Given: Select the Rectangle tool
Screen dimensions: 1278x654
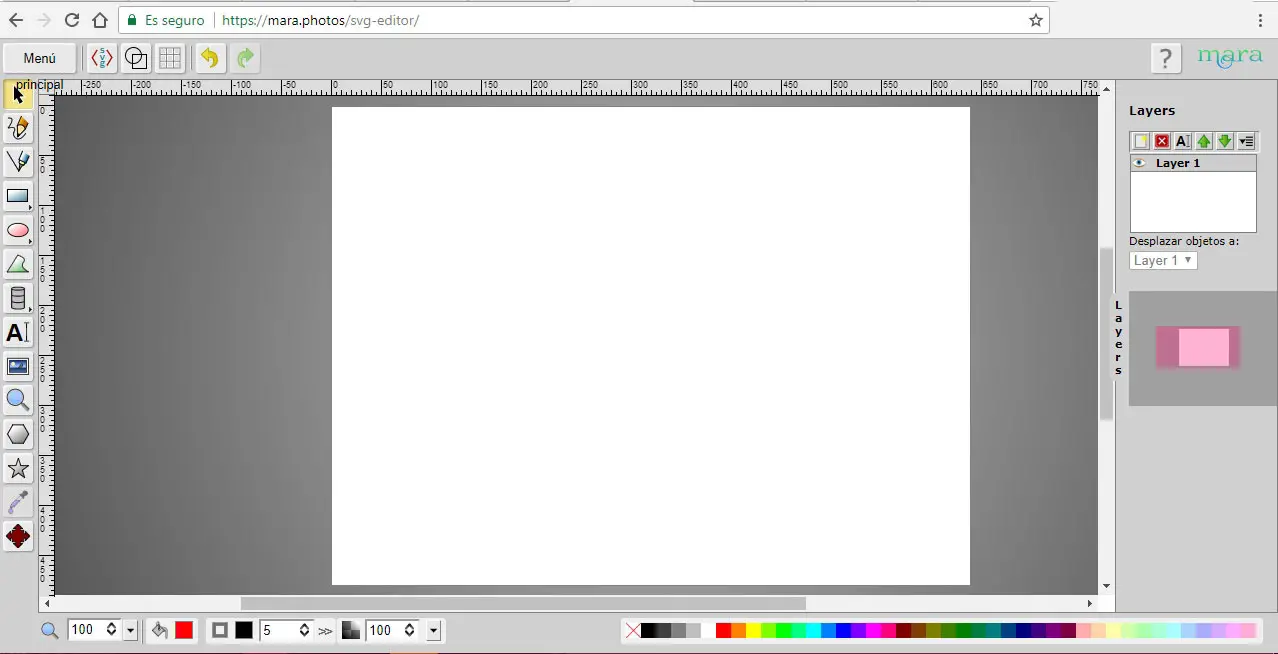Looking at the screenshot, I should (x=18, y=196).
